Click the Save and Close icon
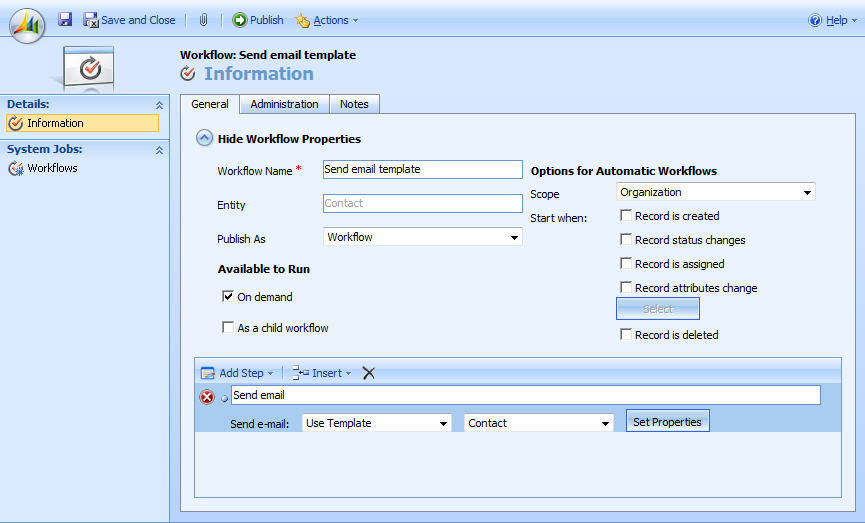Viewport: 865px width, 523px height. click(x=91, y=20)
